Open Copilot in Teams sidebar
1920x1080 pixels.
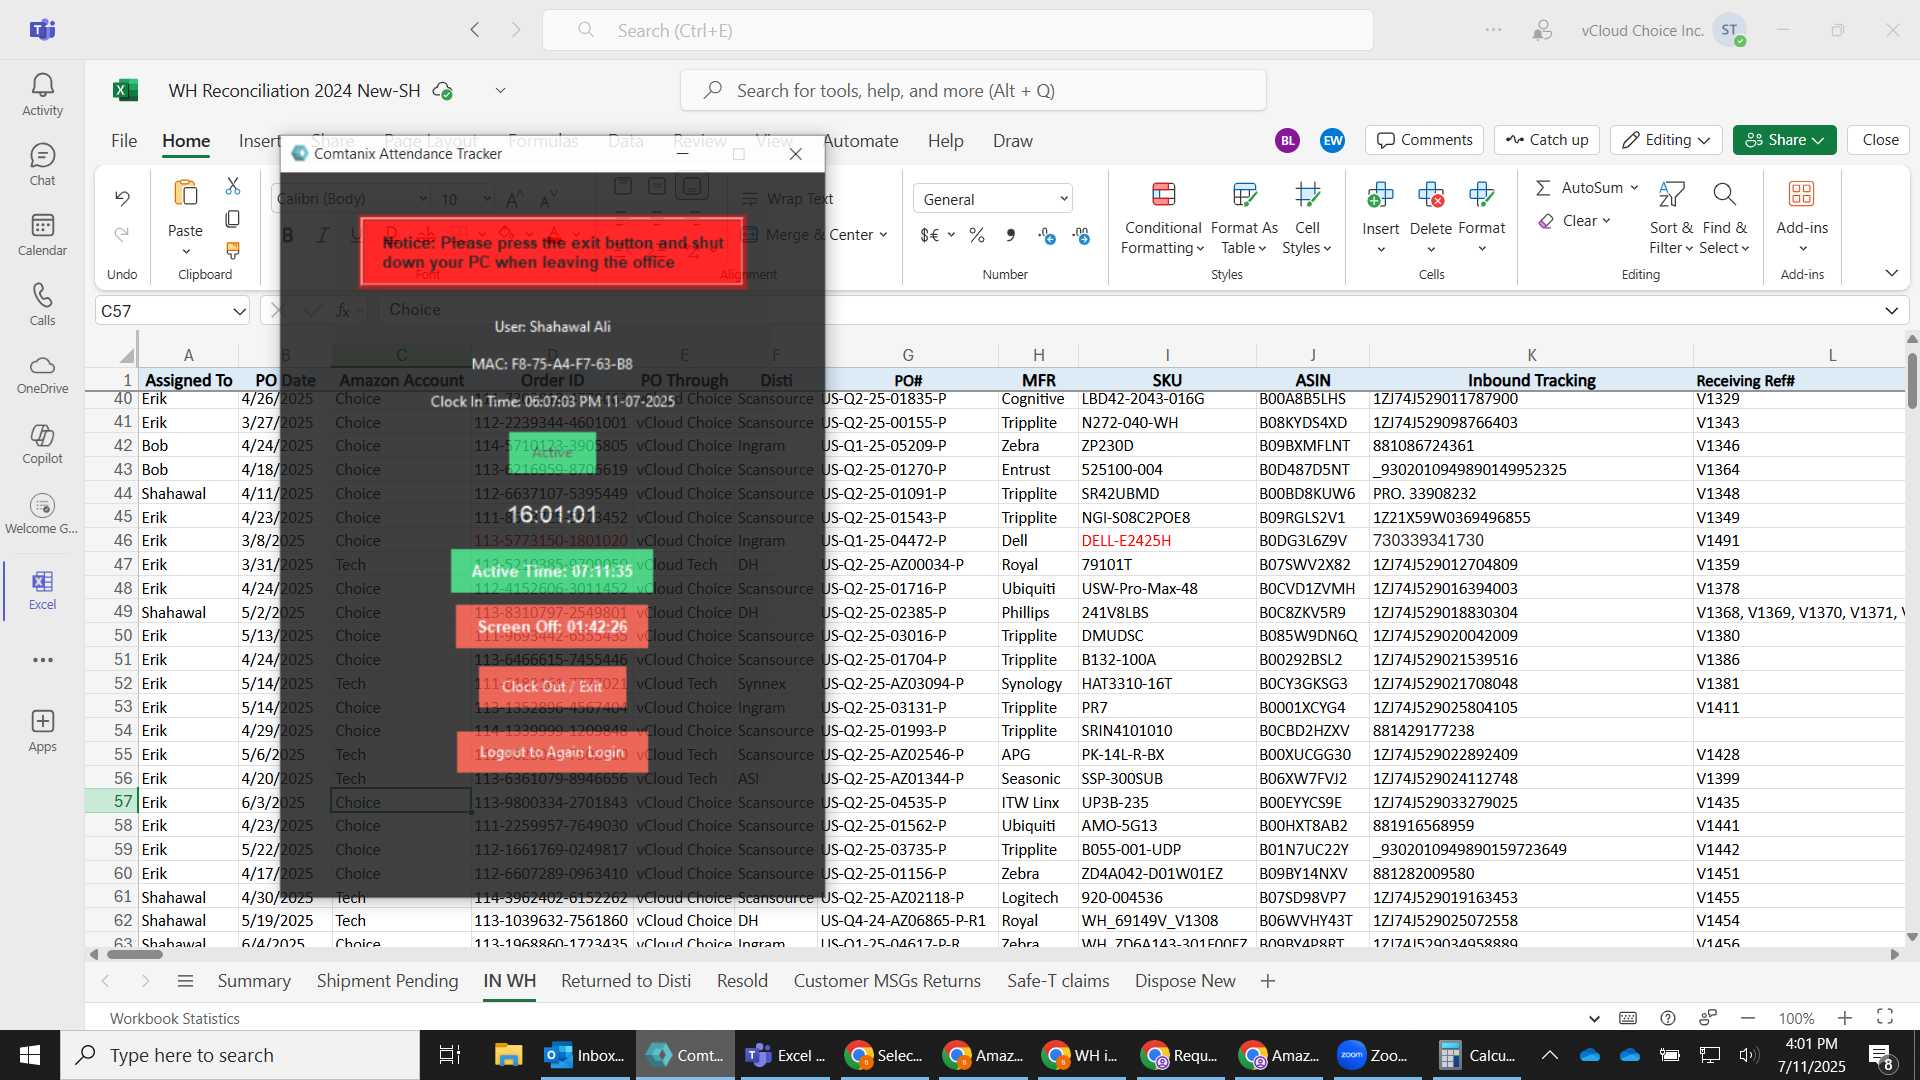pyautogui.click(x=42, y=444)
